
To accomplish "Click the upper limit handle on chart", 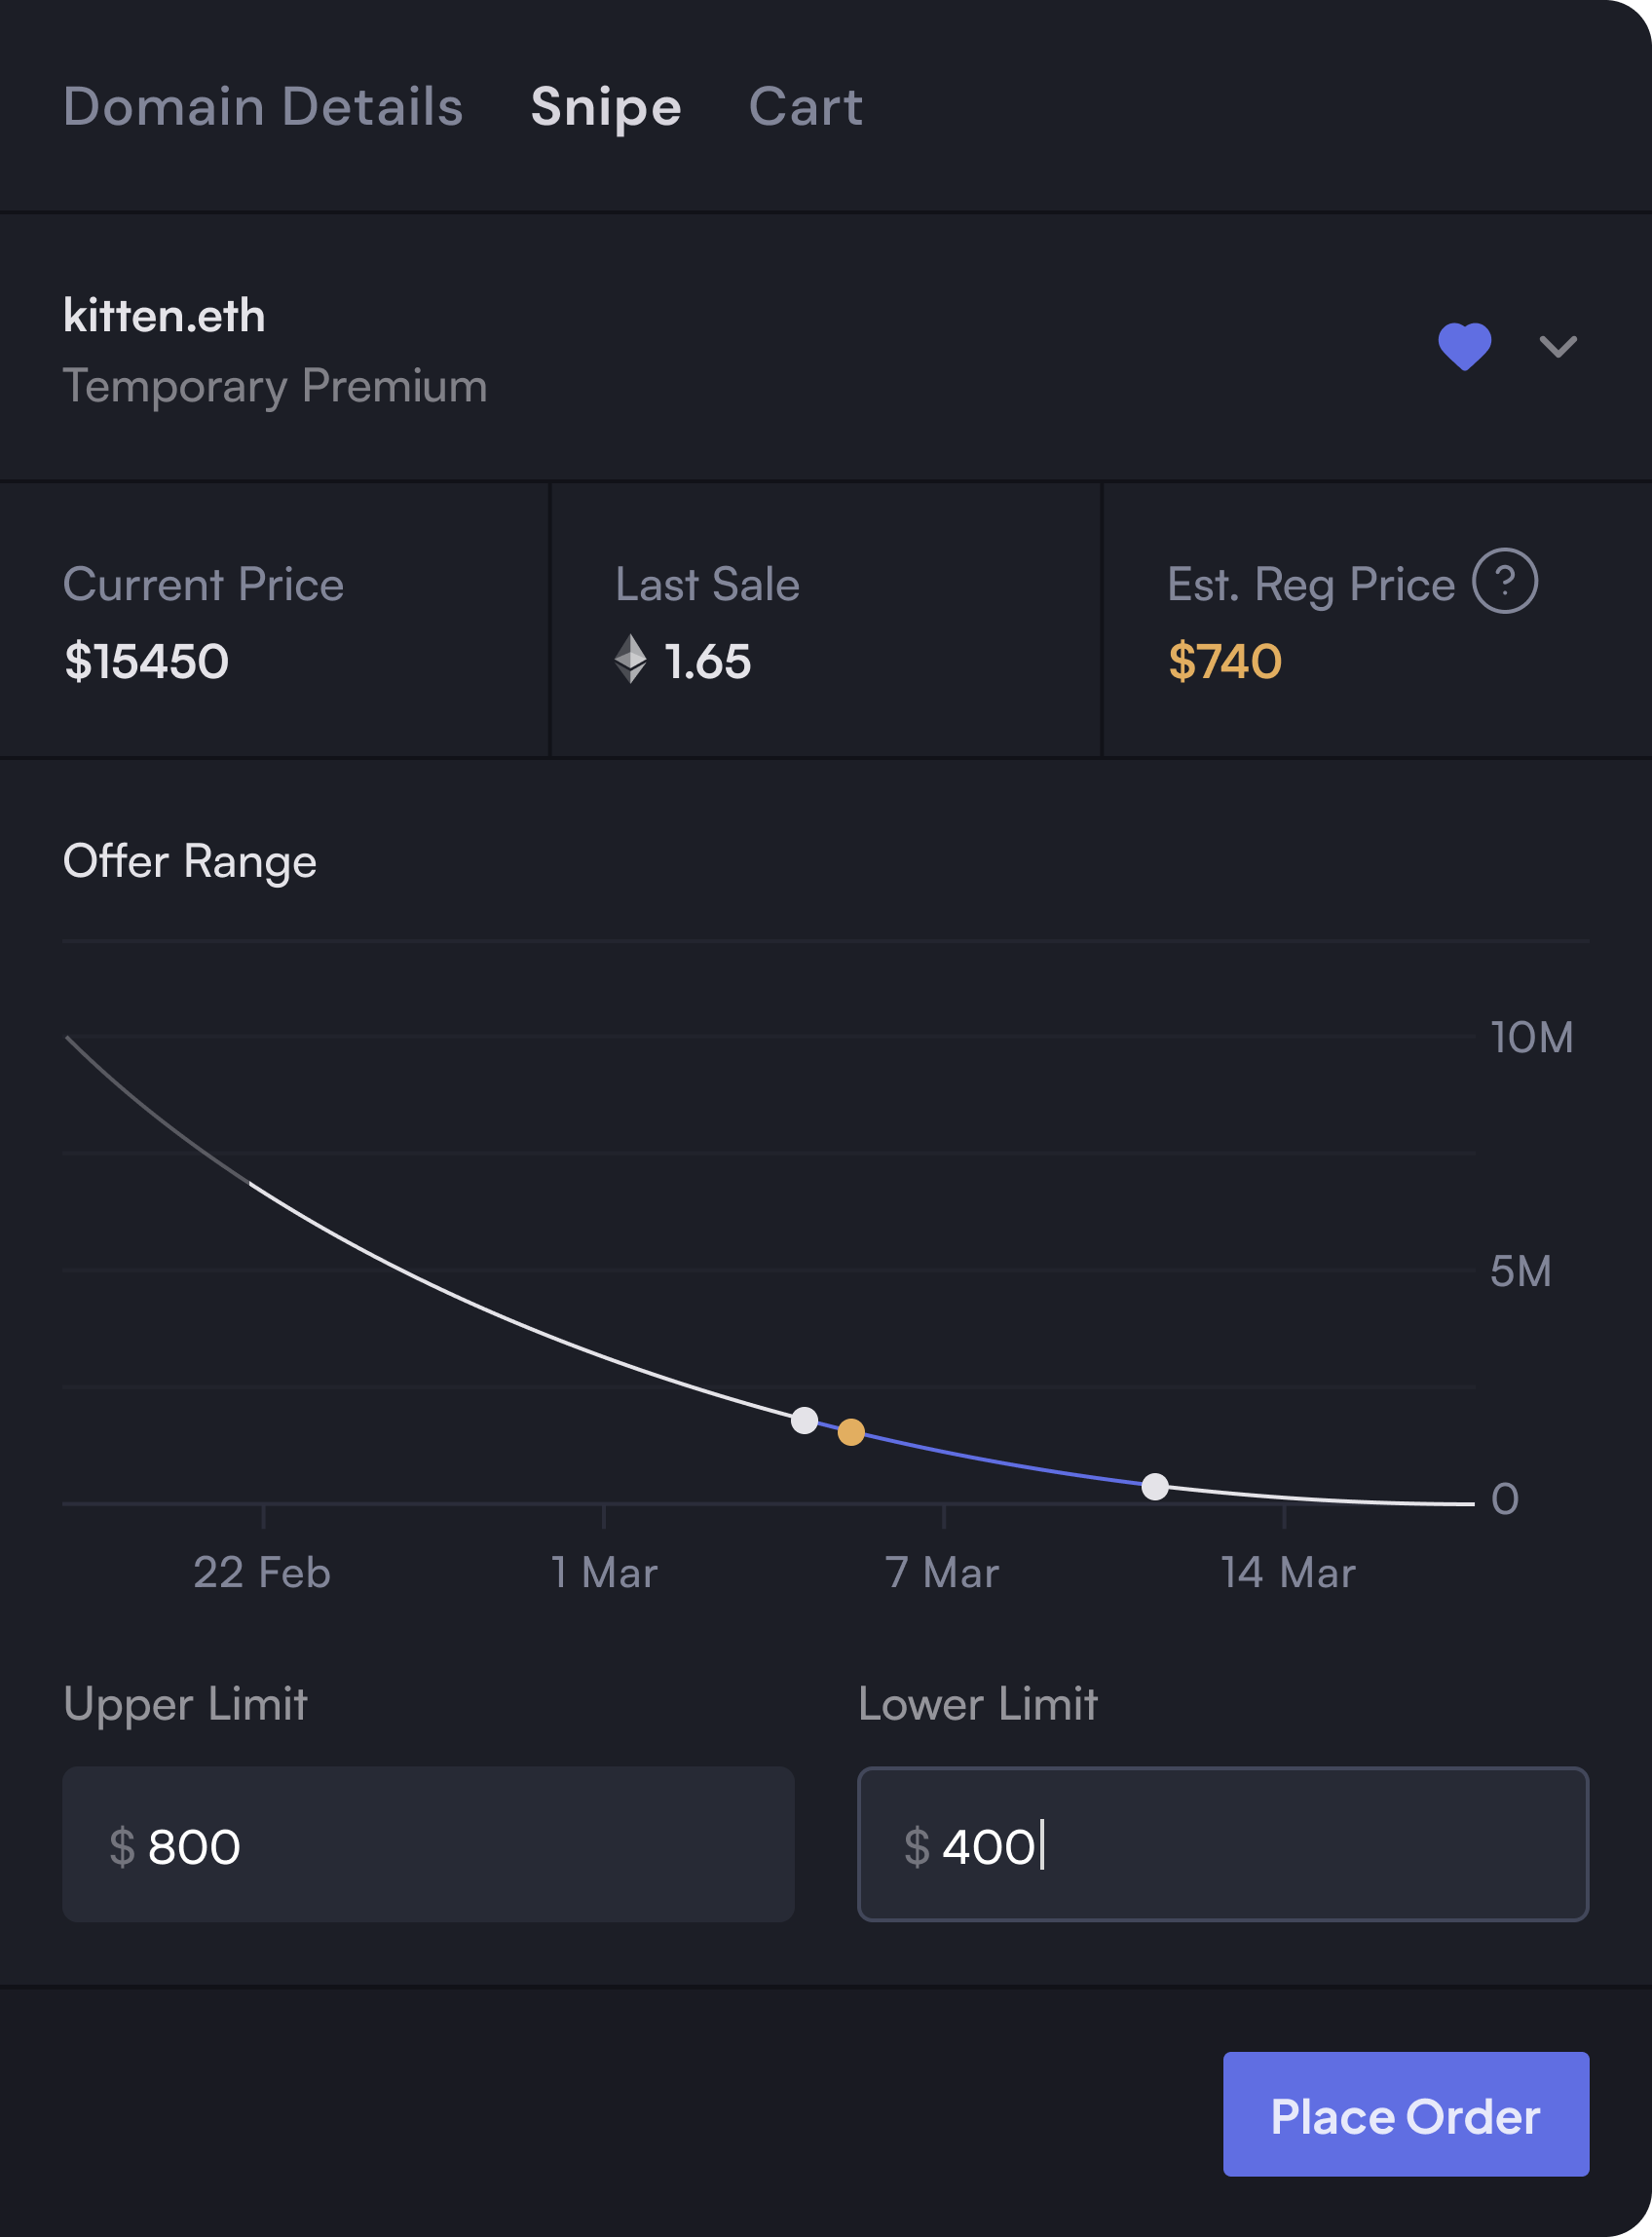I will click(x=804, y=1420).
